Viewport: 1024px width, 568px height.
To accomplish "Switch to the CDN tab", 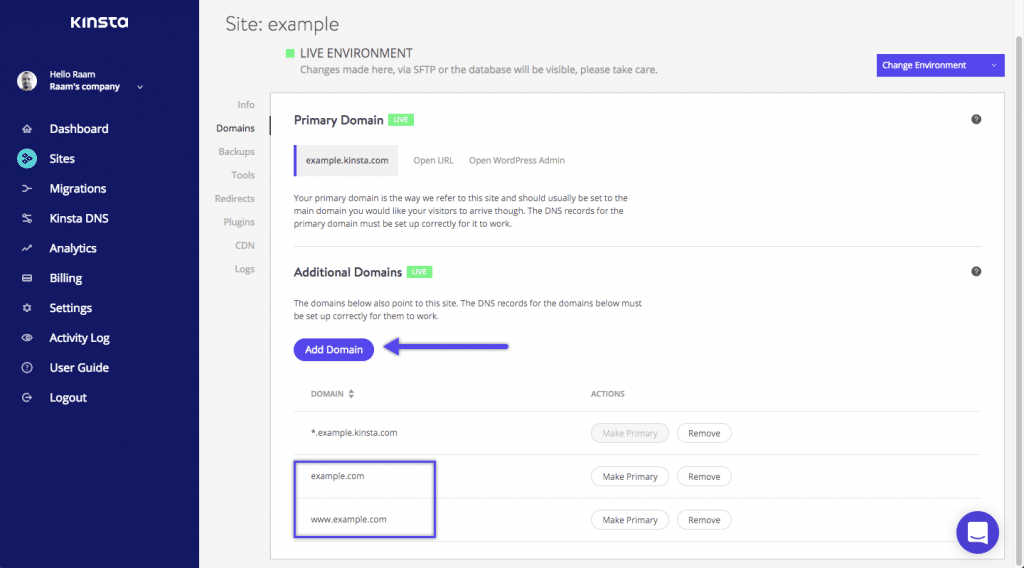I will click(x=245, y=245).
